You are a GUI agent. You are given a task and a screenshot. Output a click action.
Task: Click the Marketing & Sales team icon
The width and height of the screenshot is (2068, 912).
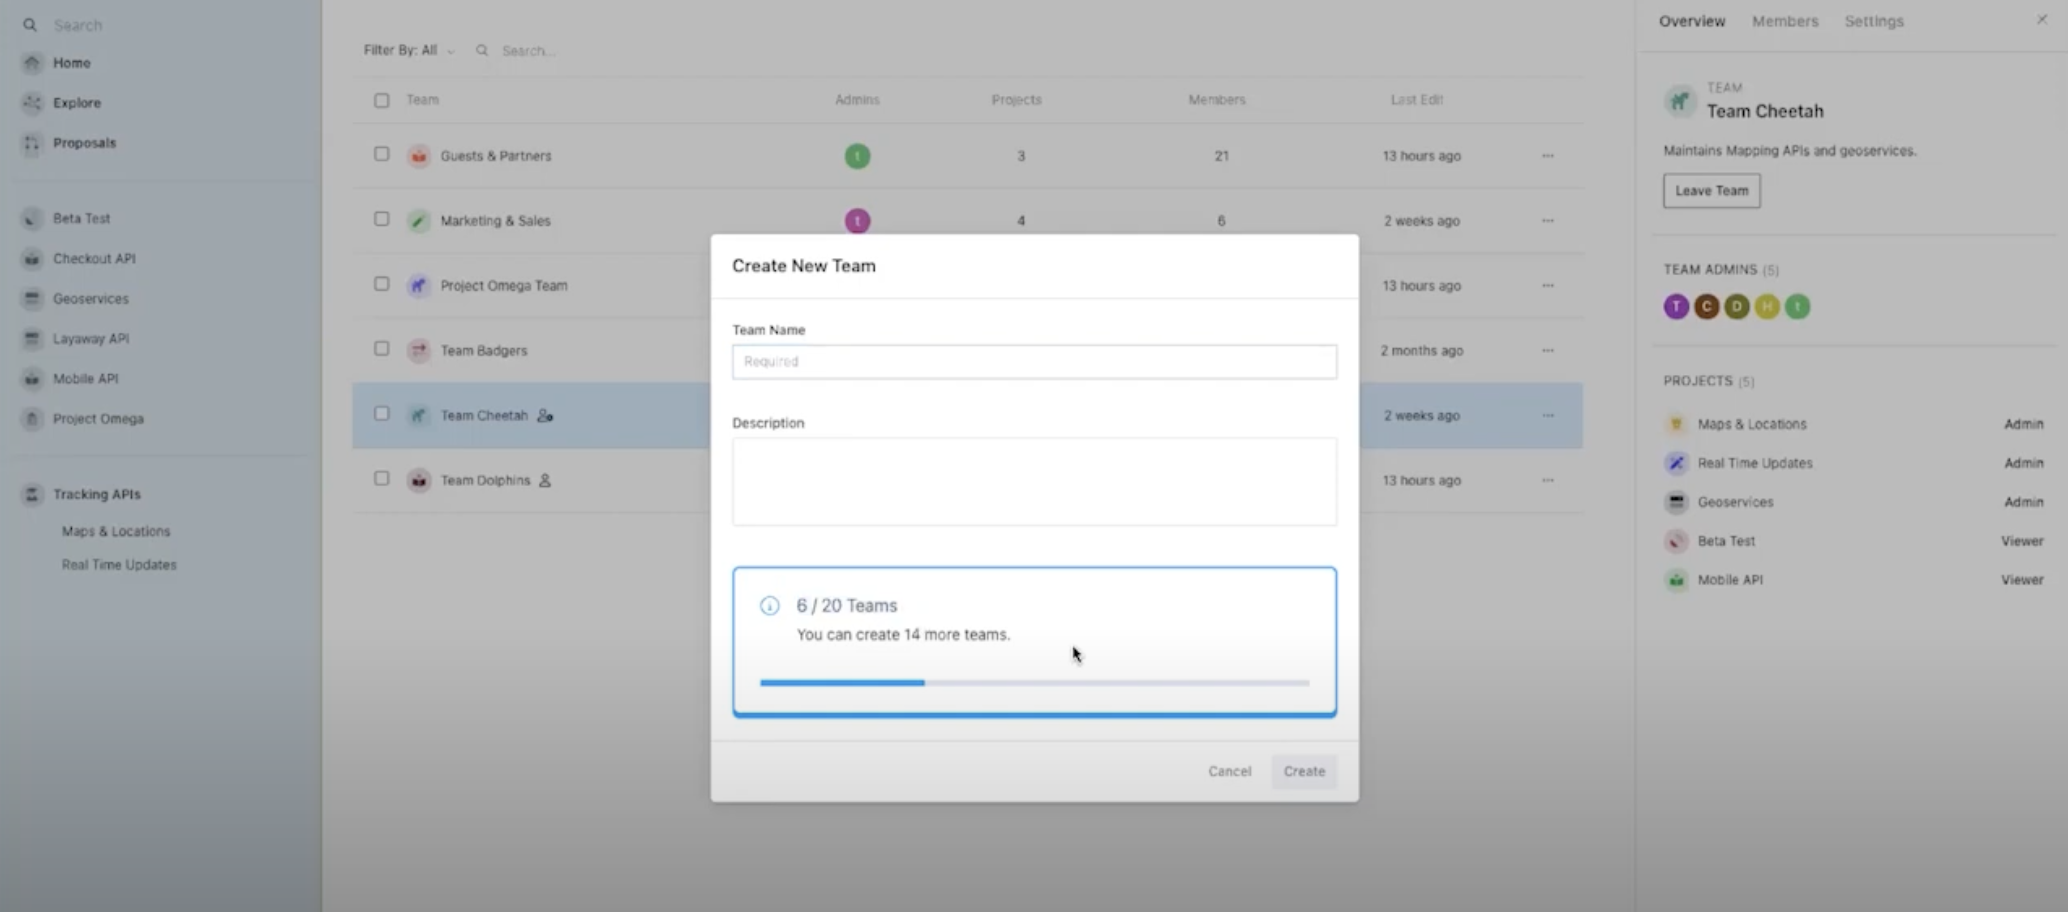419,221
